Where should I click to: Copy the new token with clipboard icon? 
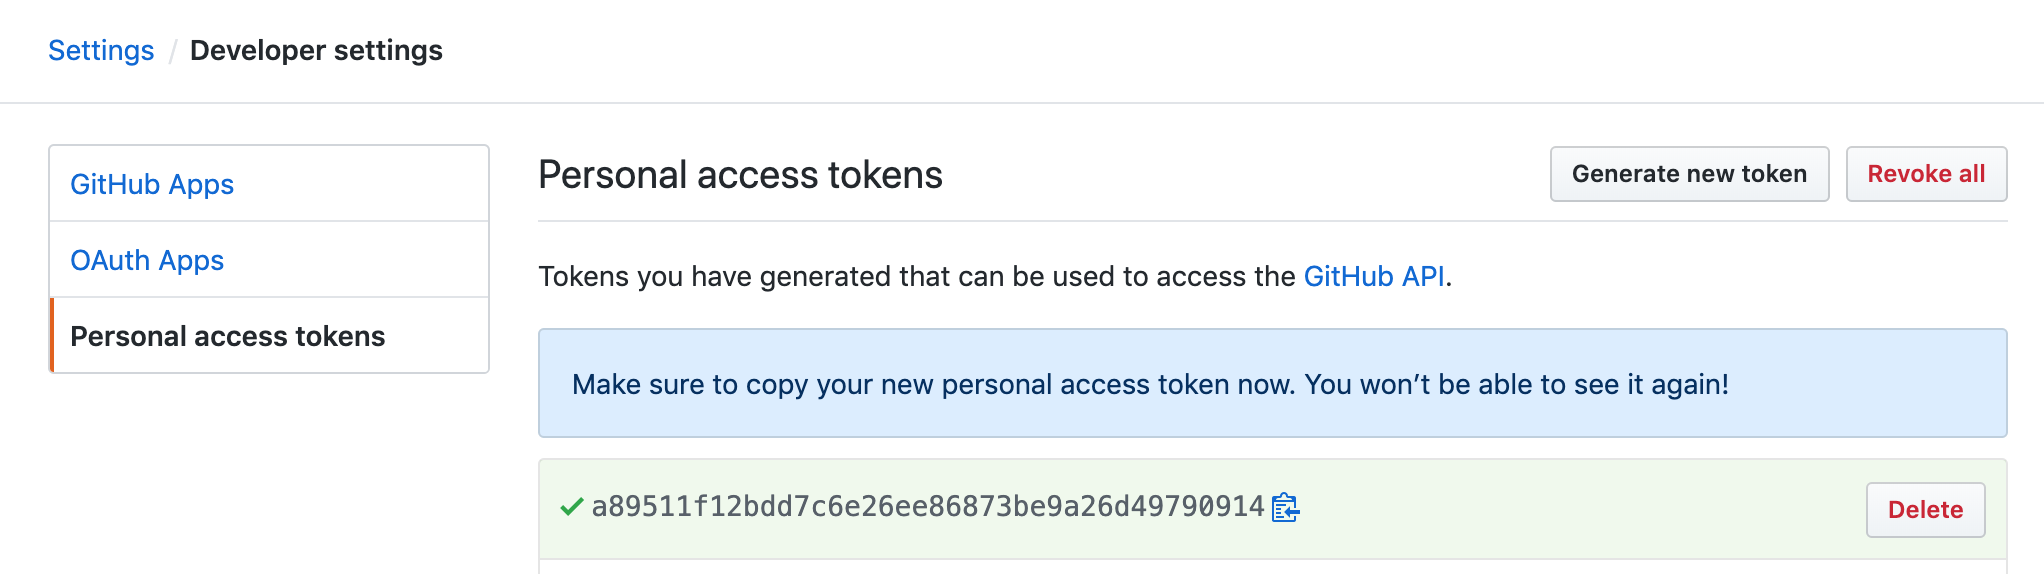pos(1285,508)
